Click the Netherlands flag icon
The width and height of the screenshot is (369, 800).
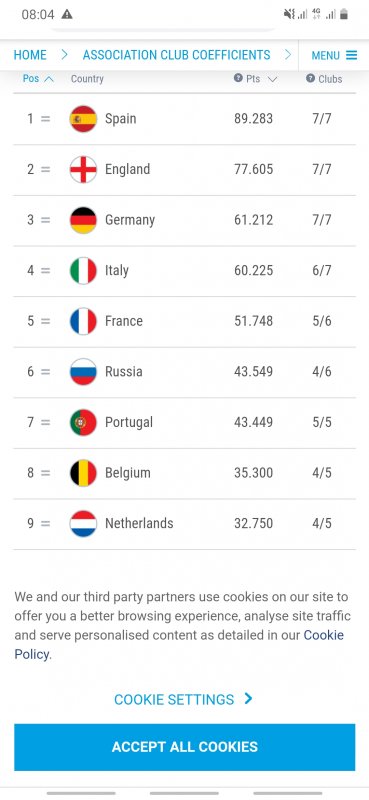coord(83,523)
